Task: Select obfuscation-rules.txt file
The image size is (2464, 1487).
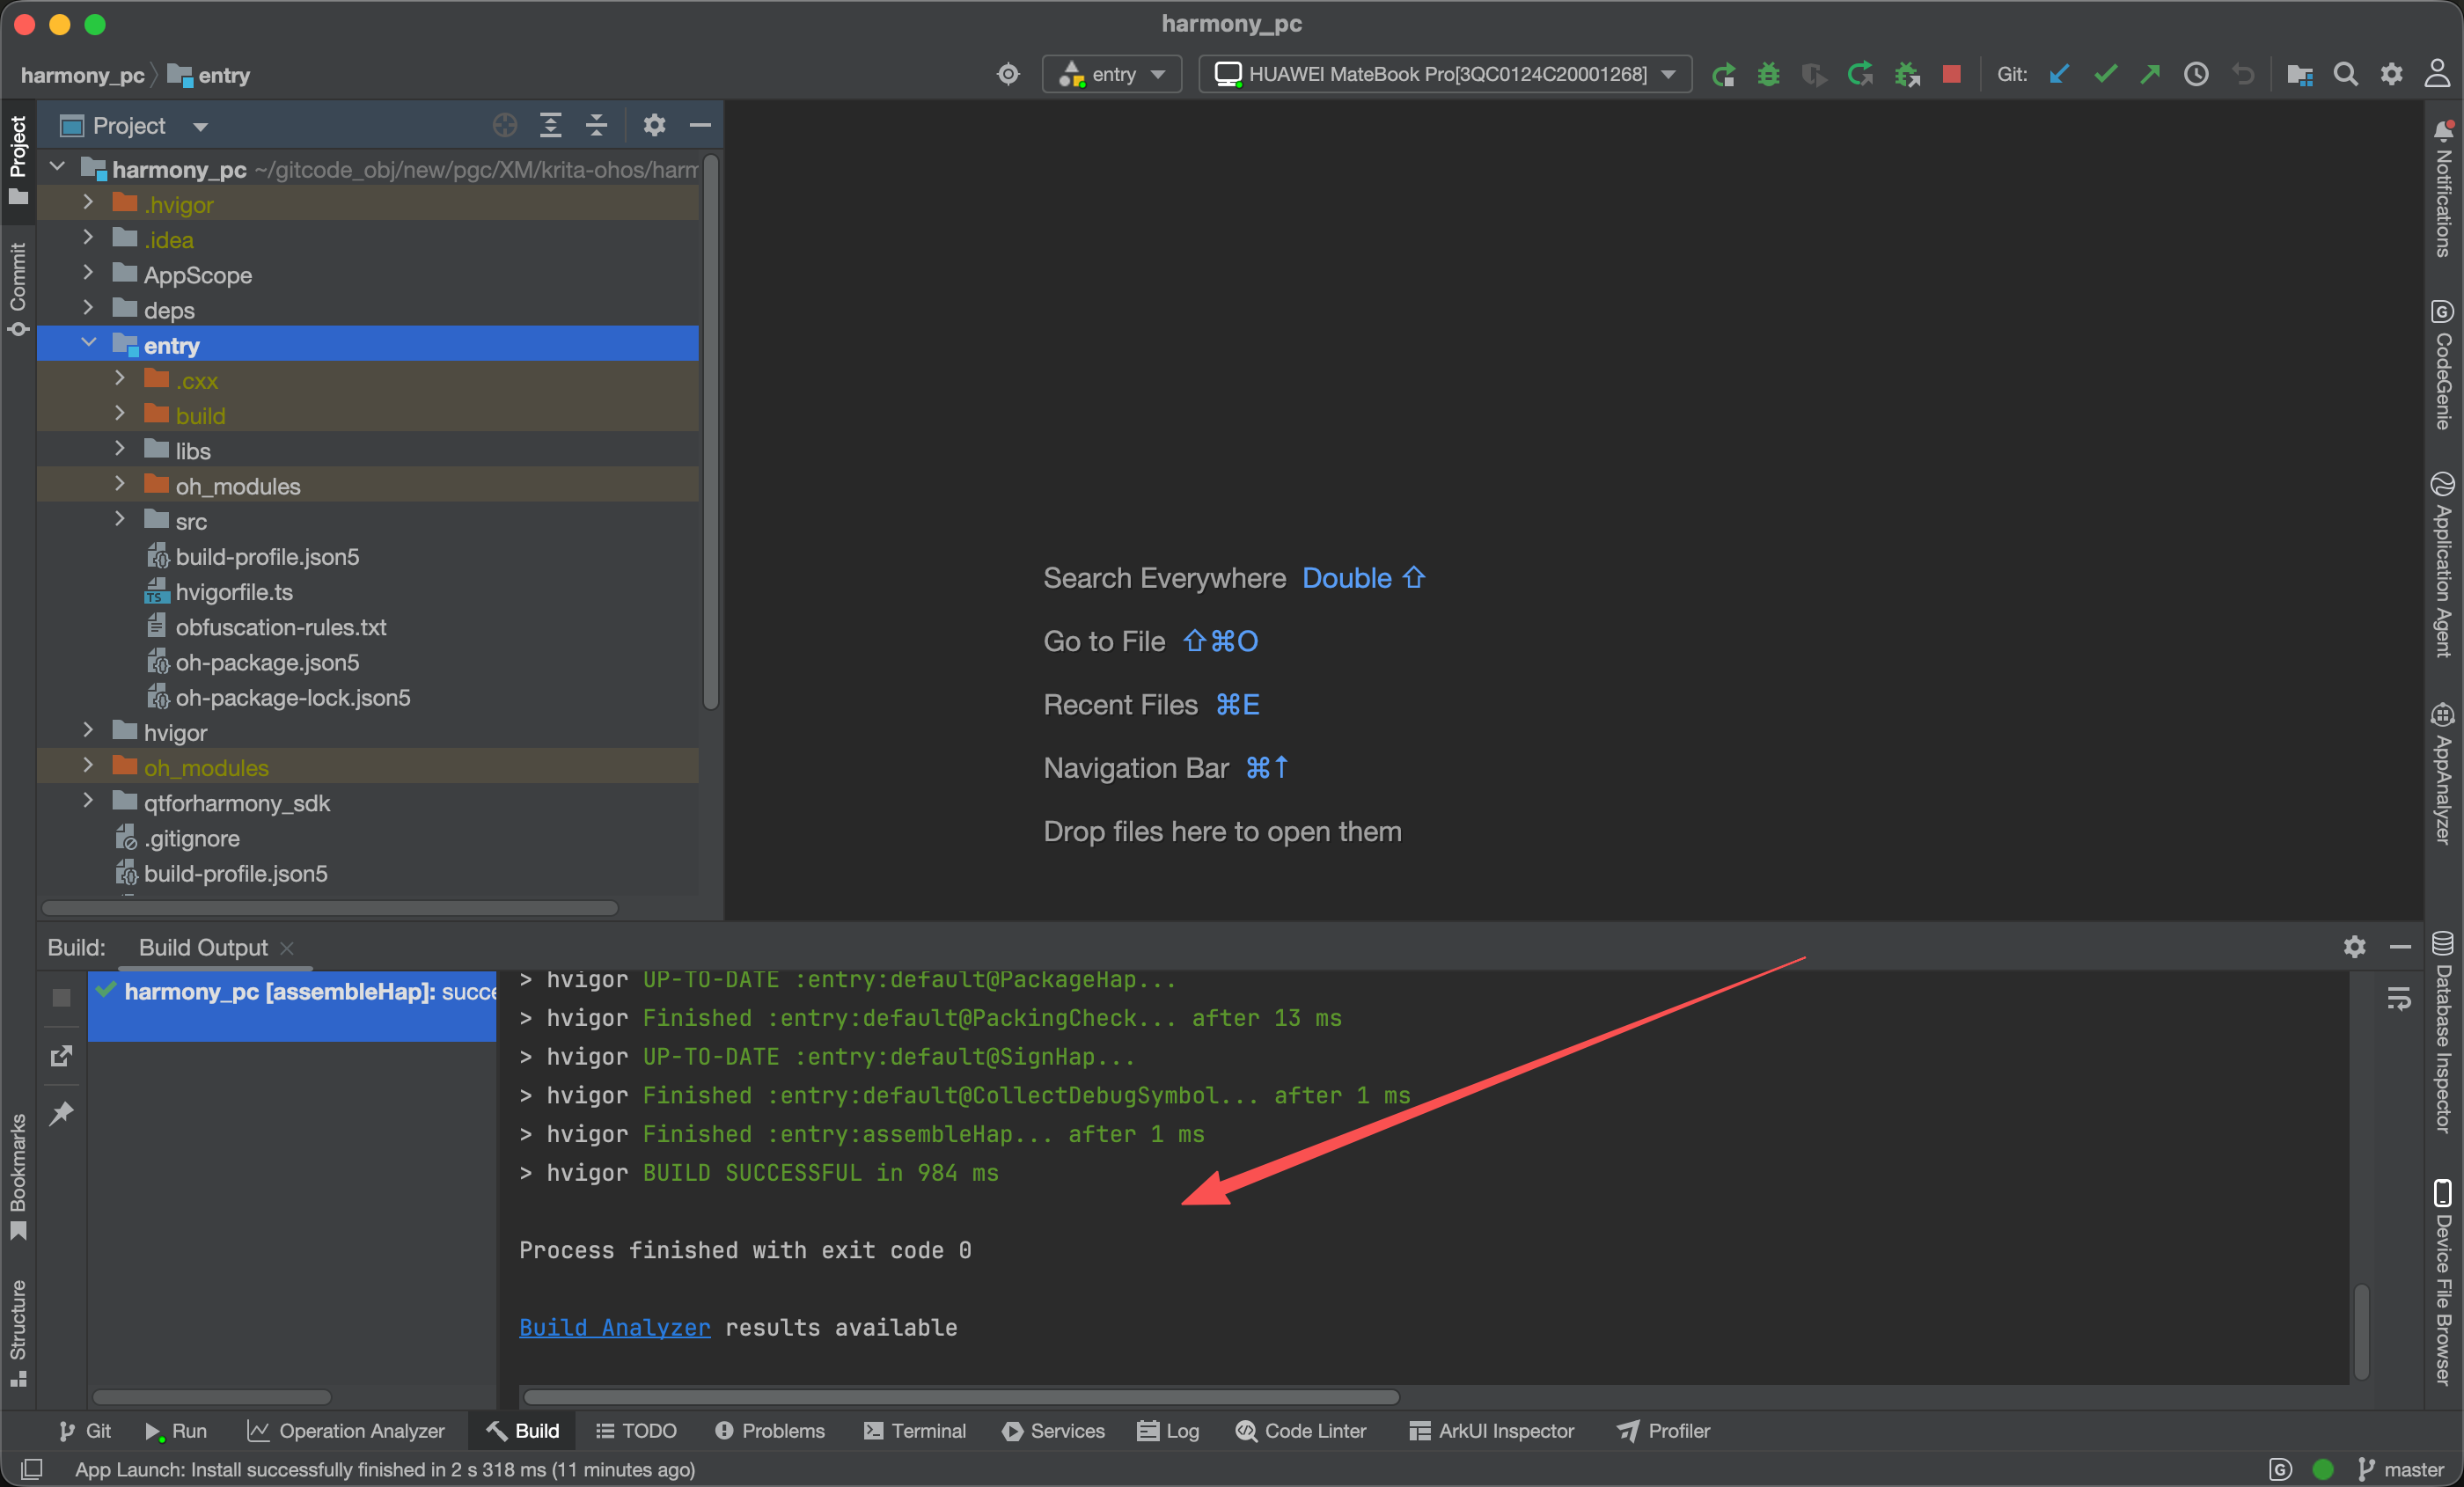Action: pos(280,627)
